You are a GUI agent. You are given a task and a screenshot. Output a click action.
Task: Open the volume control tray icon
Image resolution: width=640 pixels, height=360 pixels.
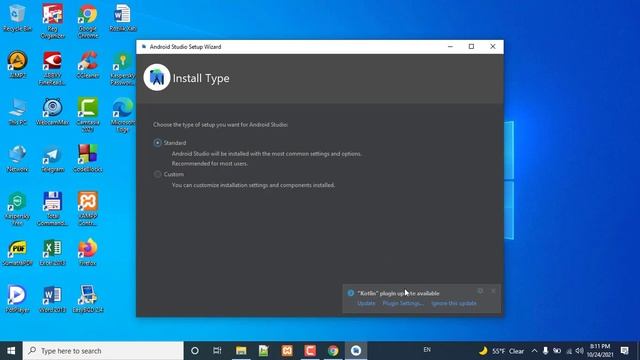580,351
